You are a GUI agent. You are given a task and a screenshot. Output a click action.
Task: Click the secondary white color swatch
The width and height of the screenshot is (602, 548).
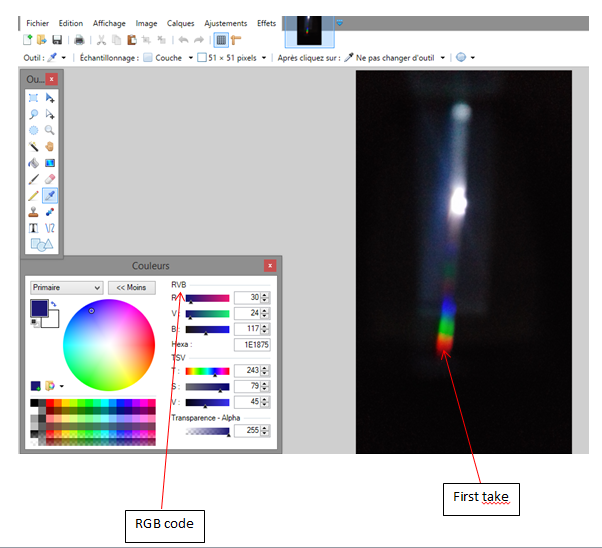[53, 321]
